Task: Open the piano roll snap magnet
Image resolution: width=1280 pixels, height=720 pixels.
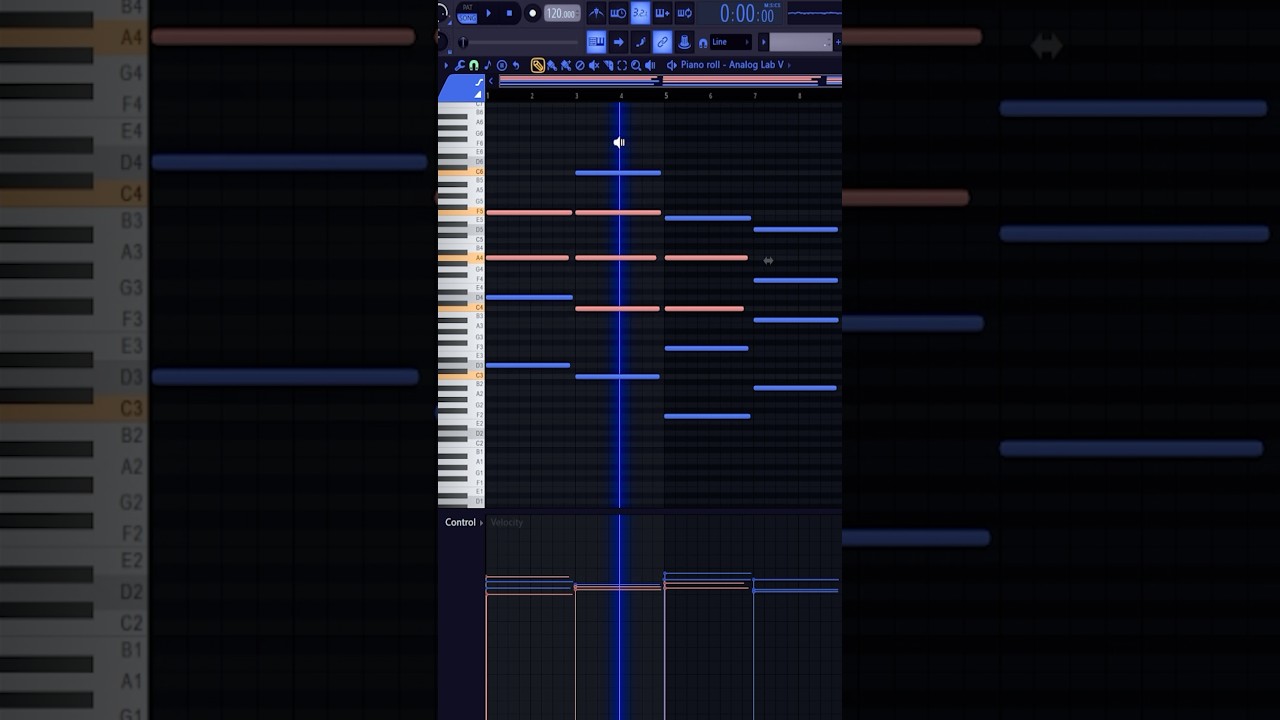Action: pyautogui.click(x=474, y=65)
